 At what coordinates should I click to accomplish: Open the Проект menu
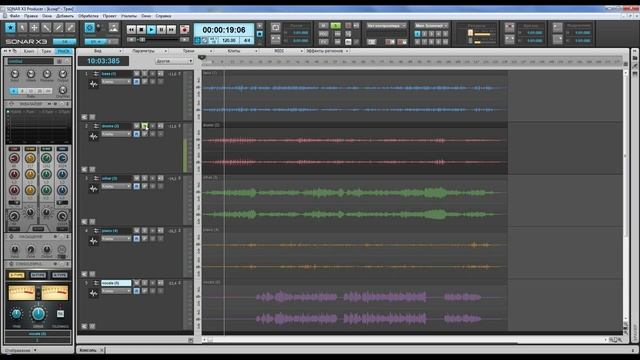coord(110,16)
